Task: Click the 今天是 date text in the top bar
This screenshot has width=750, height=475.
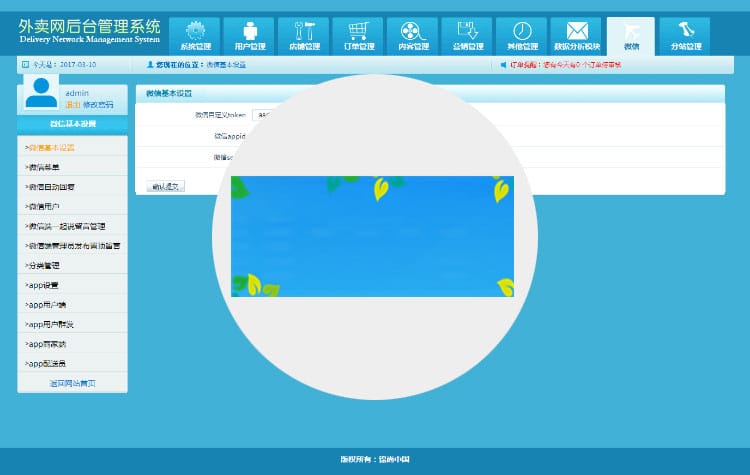Action: [x=64, y=64]
